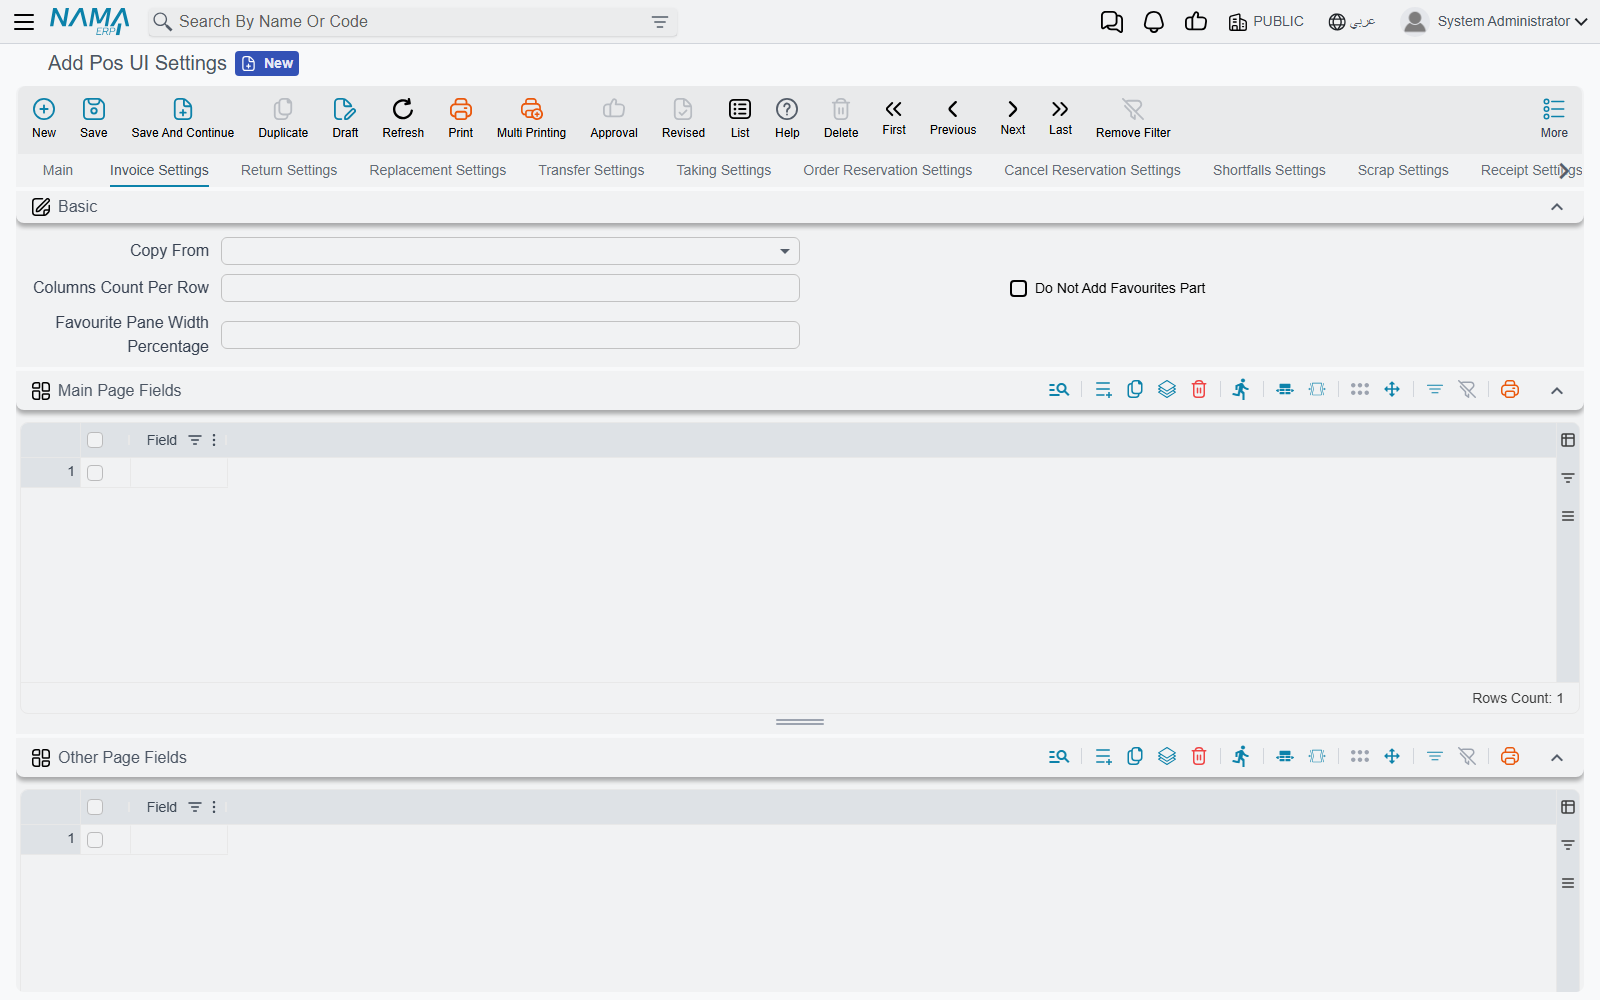Collapse the Main Page Fields section
The width and height of the screenshot is (1600, 1000).
click(x=1557, y=391)
